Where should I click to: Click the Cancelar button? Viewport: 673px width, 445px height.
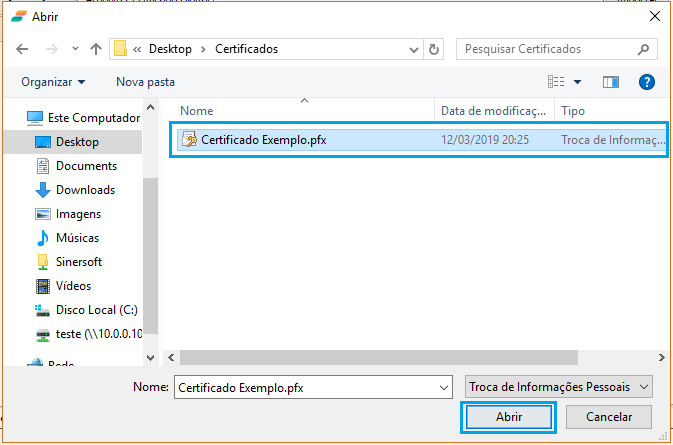point(608,416)
